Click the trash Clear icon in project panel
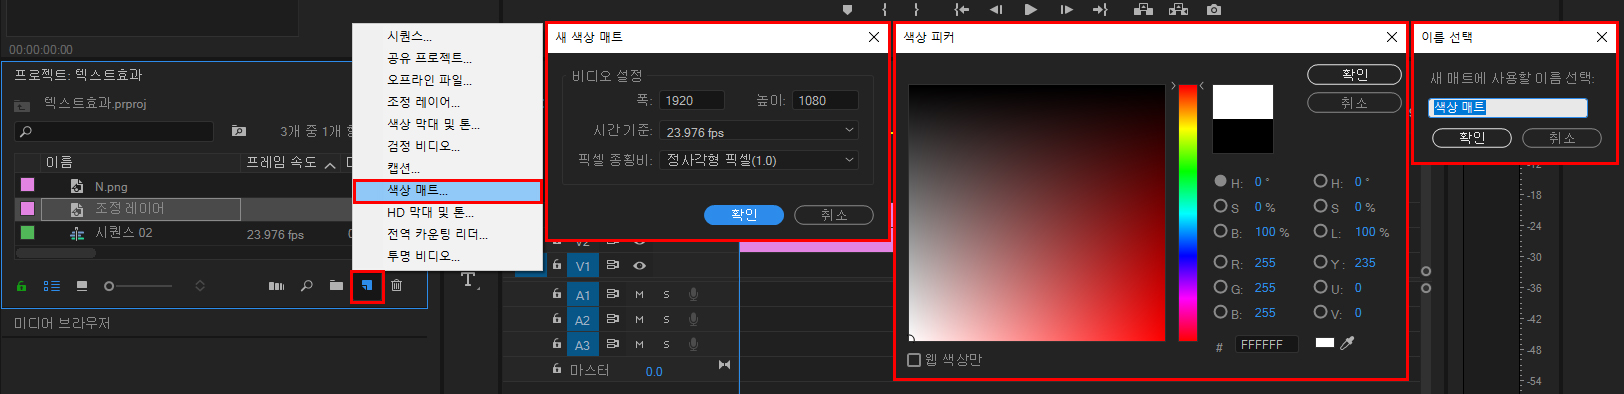 (x=396, y=286)
